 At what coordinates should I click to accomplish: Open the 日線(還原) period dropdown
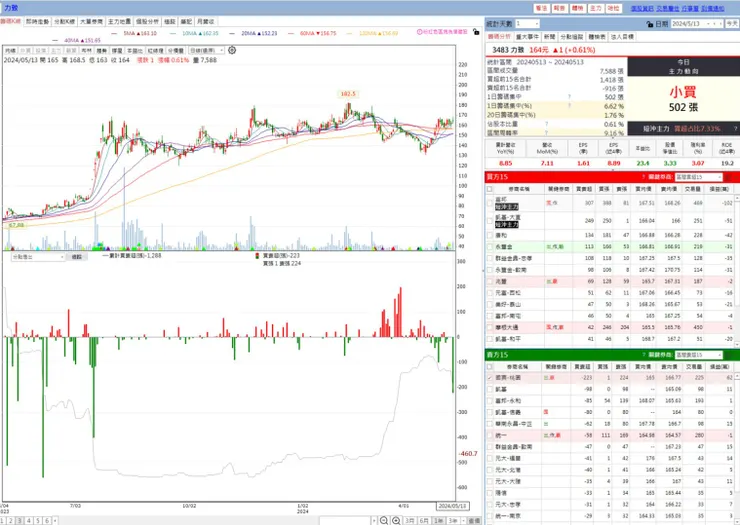pos(207,50)
